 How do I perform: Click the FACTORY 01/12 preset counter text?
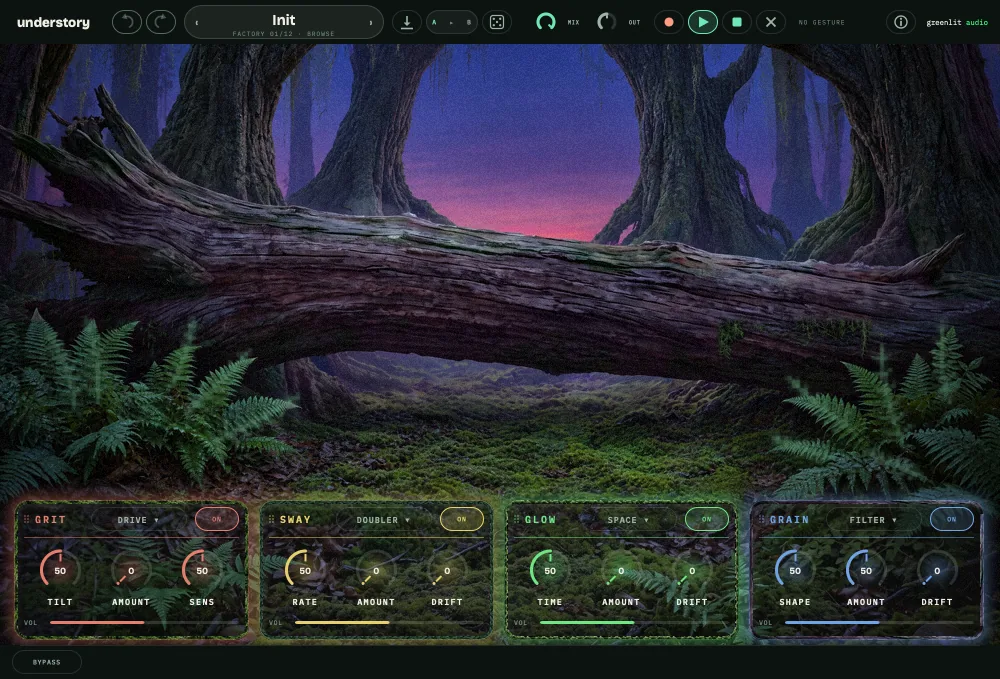[x=262, y=34]
